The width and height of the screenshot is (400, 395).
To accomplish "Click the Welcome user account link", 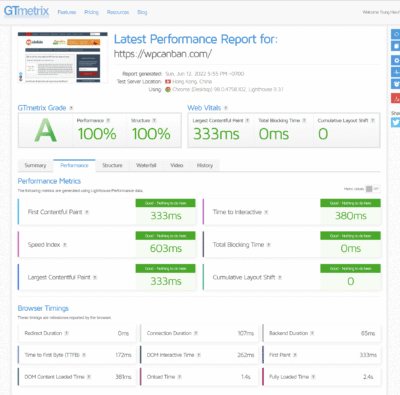I will 381,12.
